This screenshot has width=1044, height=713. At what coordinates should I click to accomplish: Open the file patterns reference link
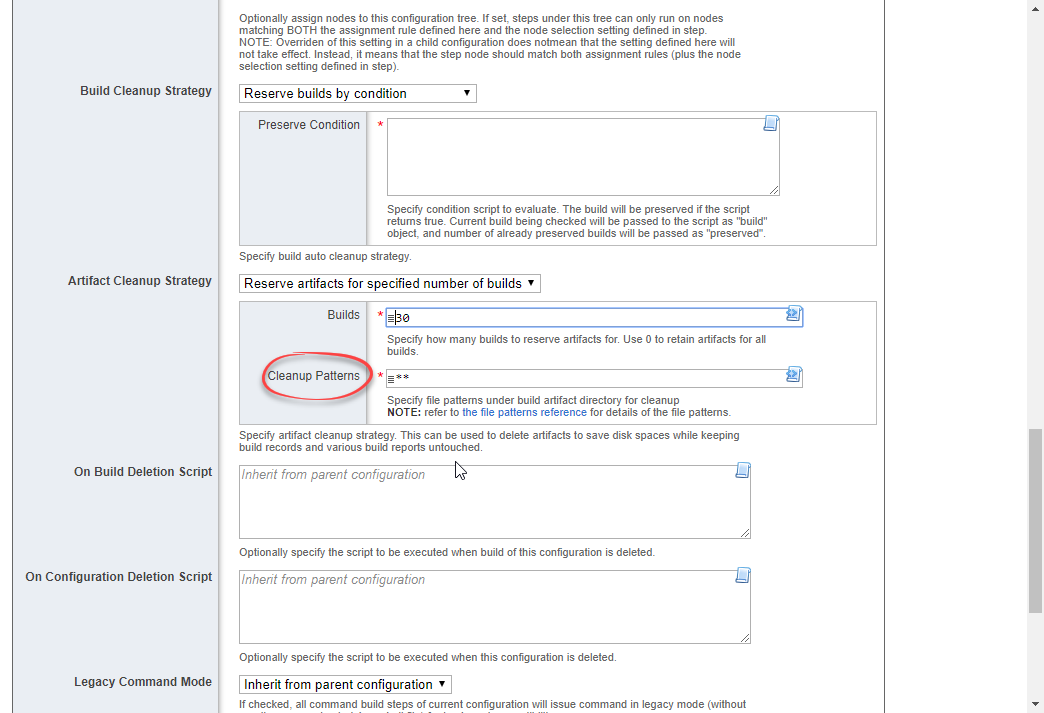coord(524,412)
